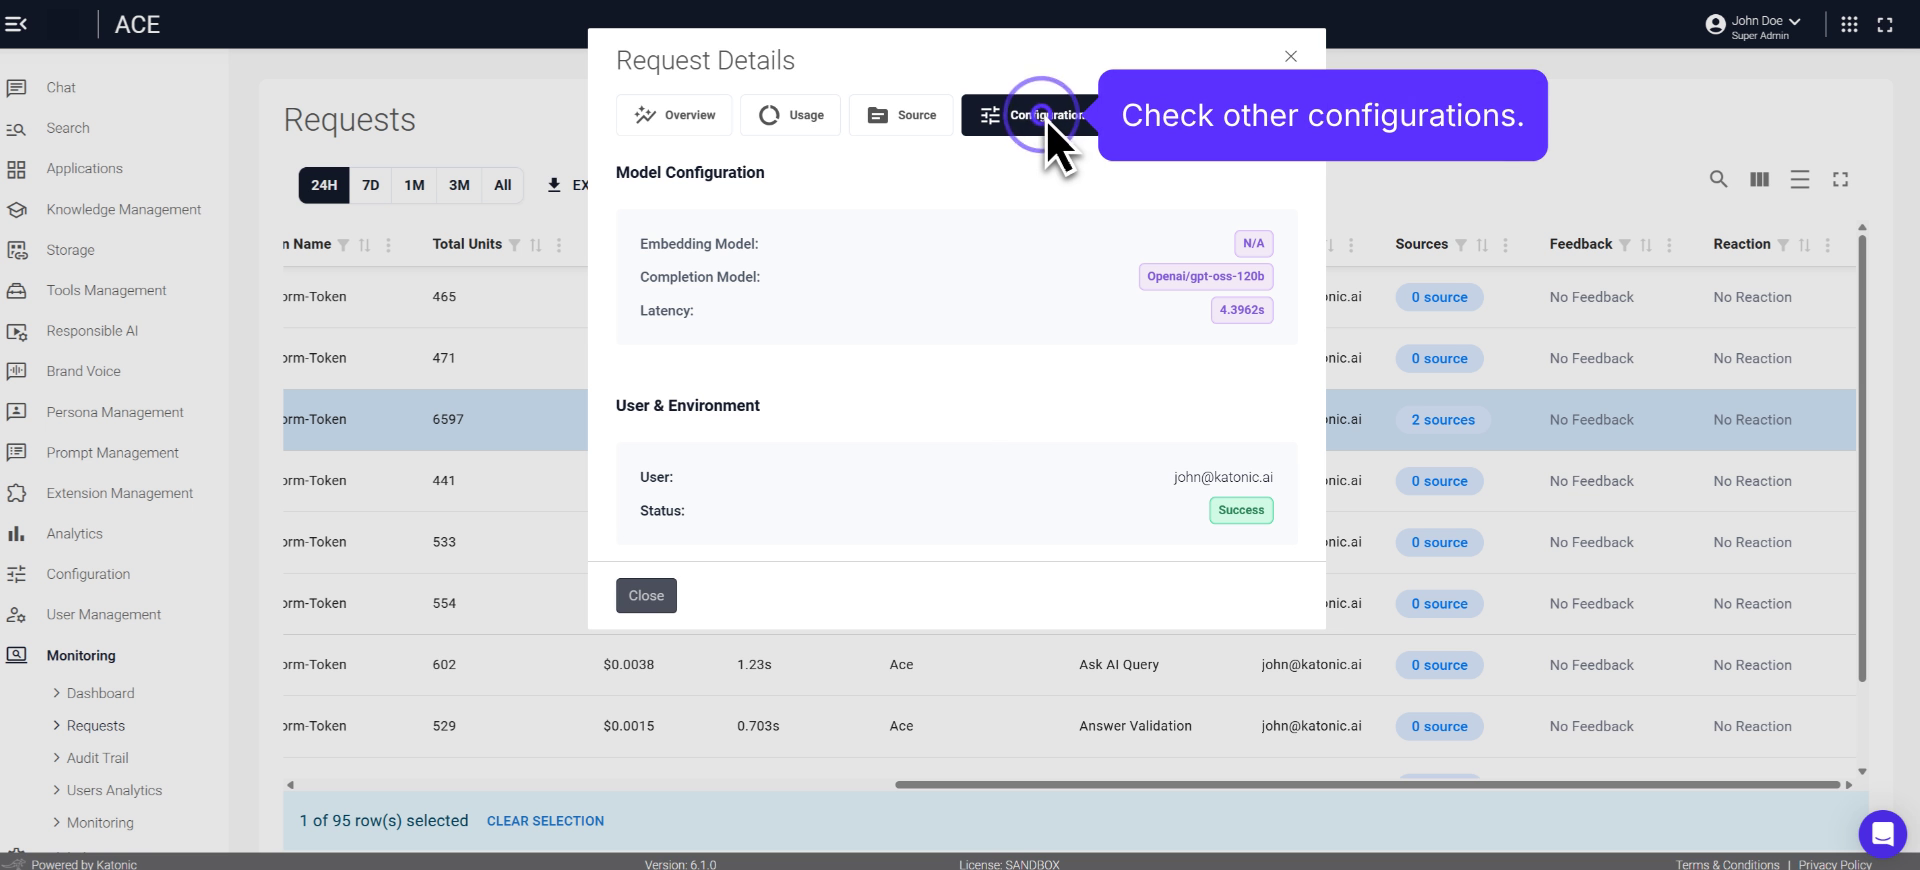This screenshot has height=870, width=1920.
Task: Open John Doe account dropdown
Action: [x=1753, y=25]
